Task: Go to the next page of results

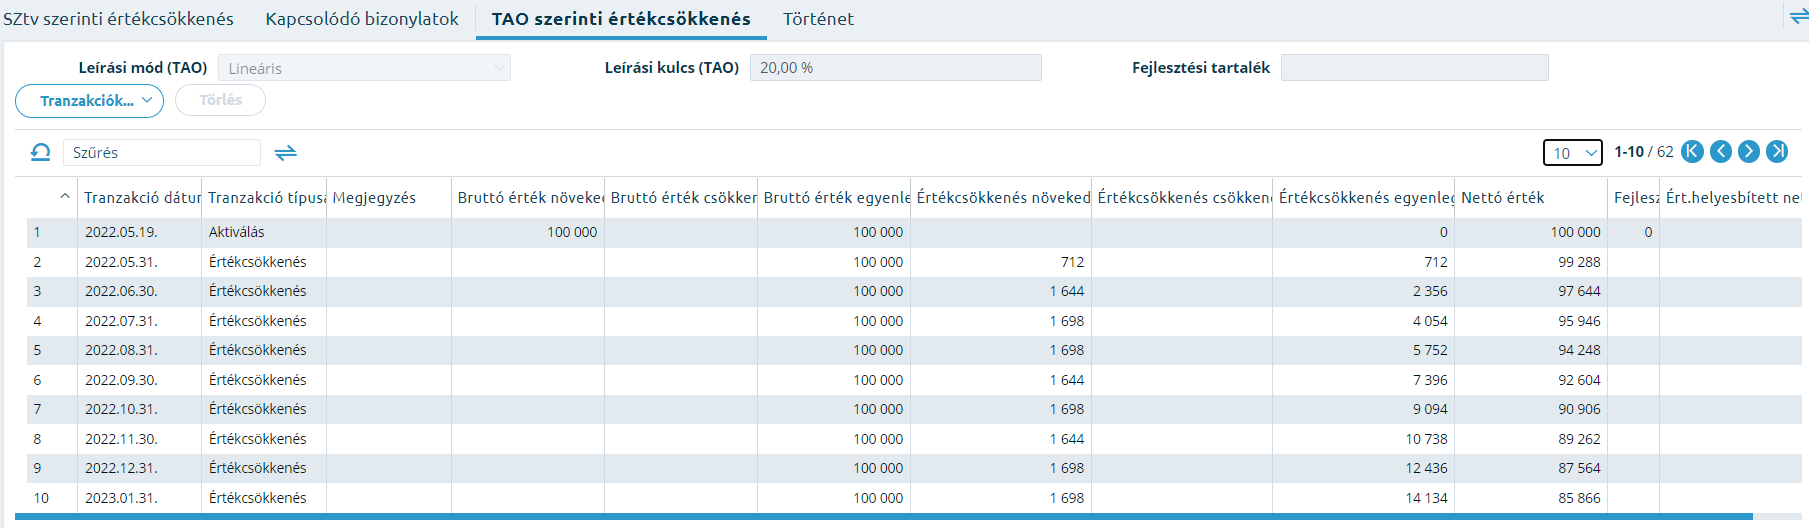Action: [x=1748, y=151]
